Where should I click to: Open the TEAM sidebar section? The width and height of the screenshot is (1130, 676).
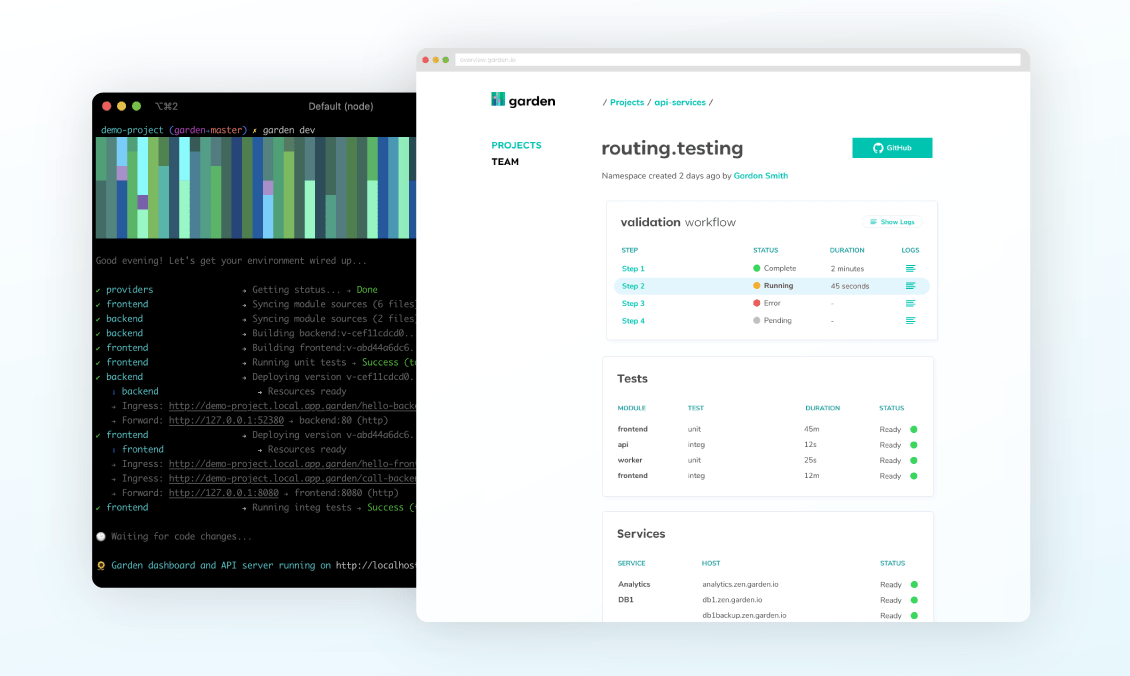[505, 161]
